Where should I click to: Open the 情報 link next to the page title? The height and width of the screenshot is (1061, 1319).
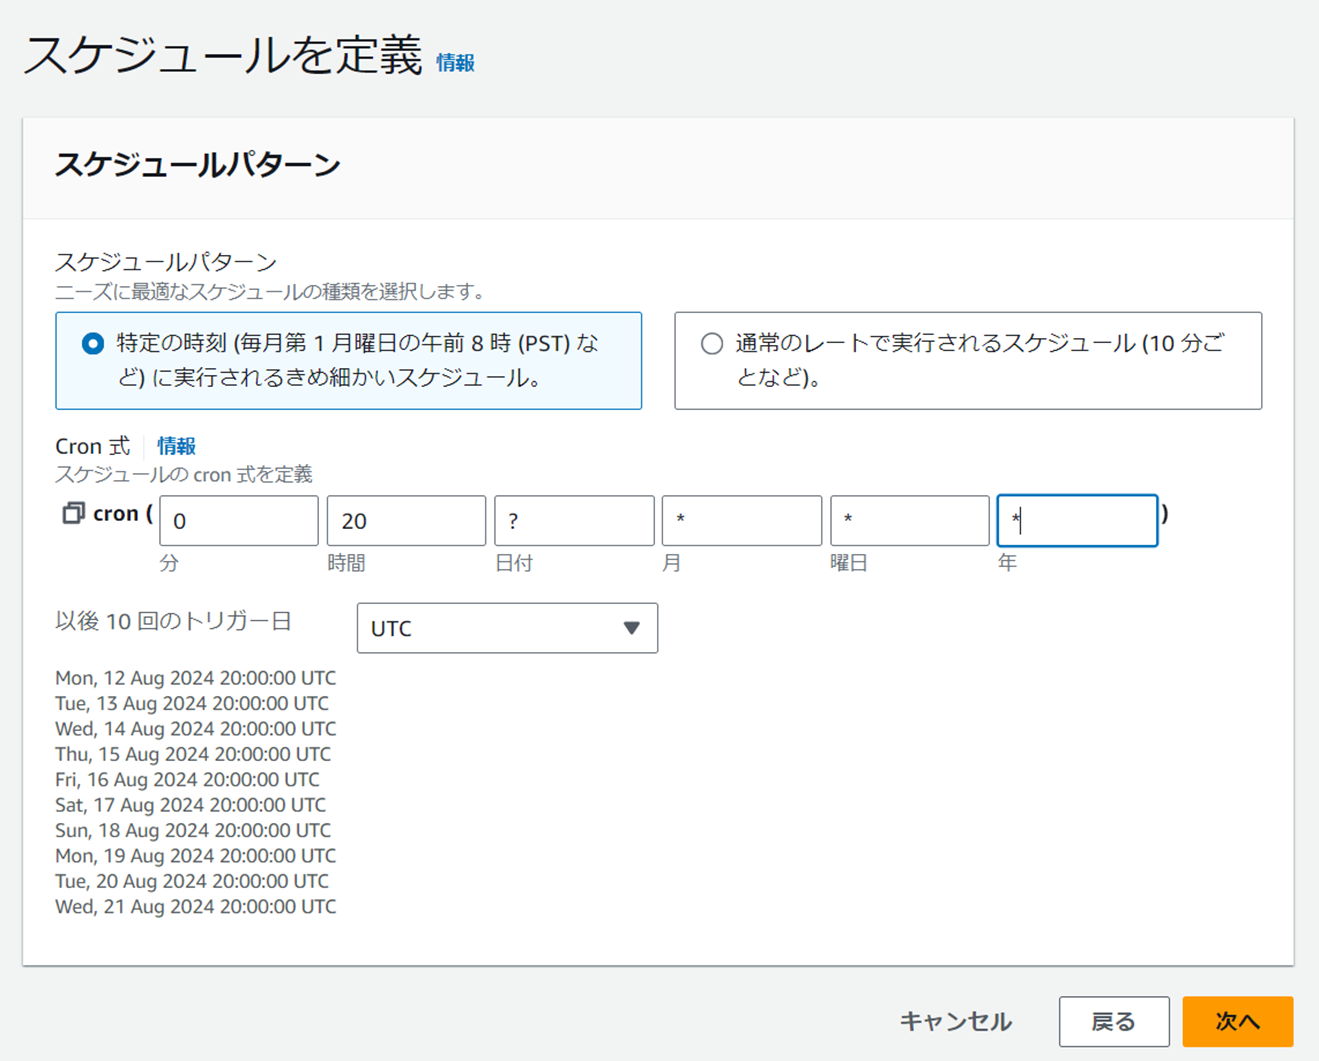point(455,63)
